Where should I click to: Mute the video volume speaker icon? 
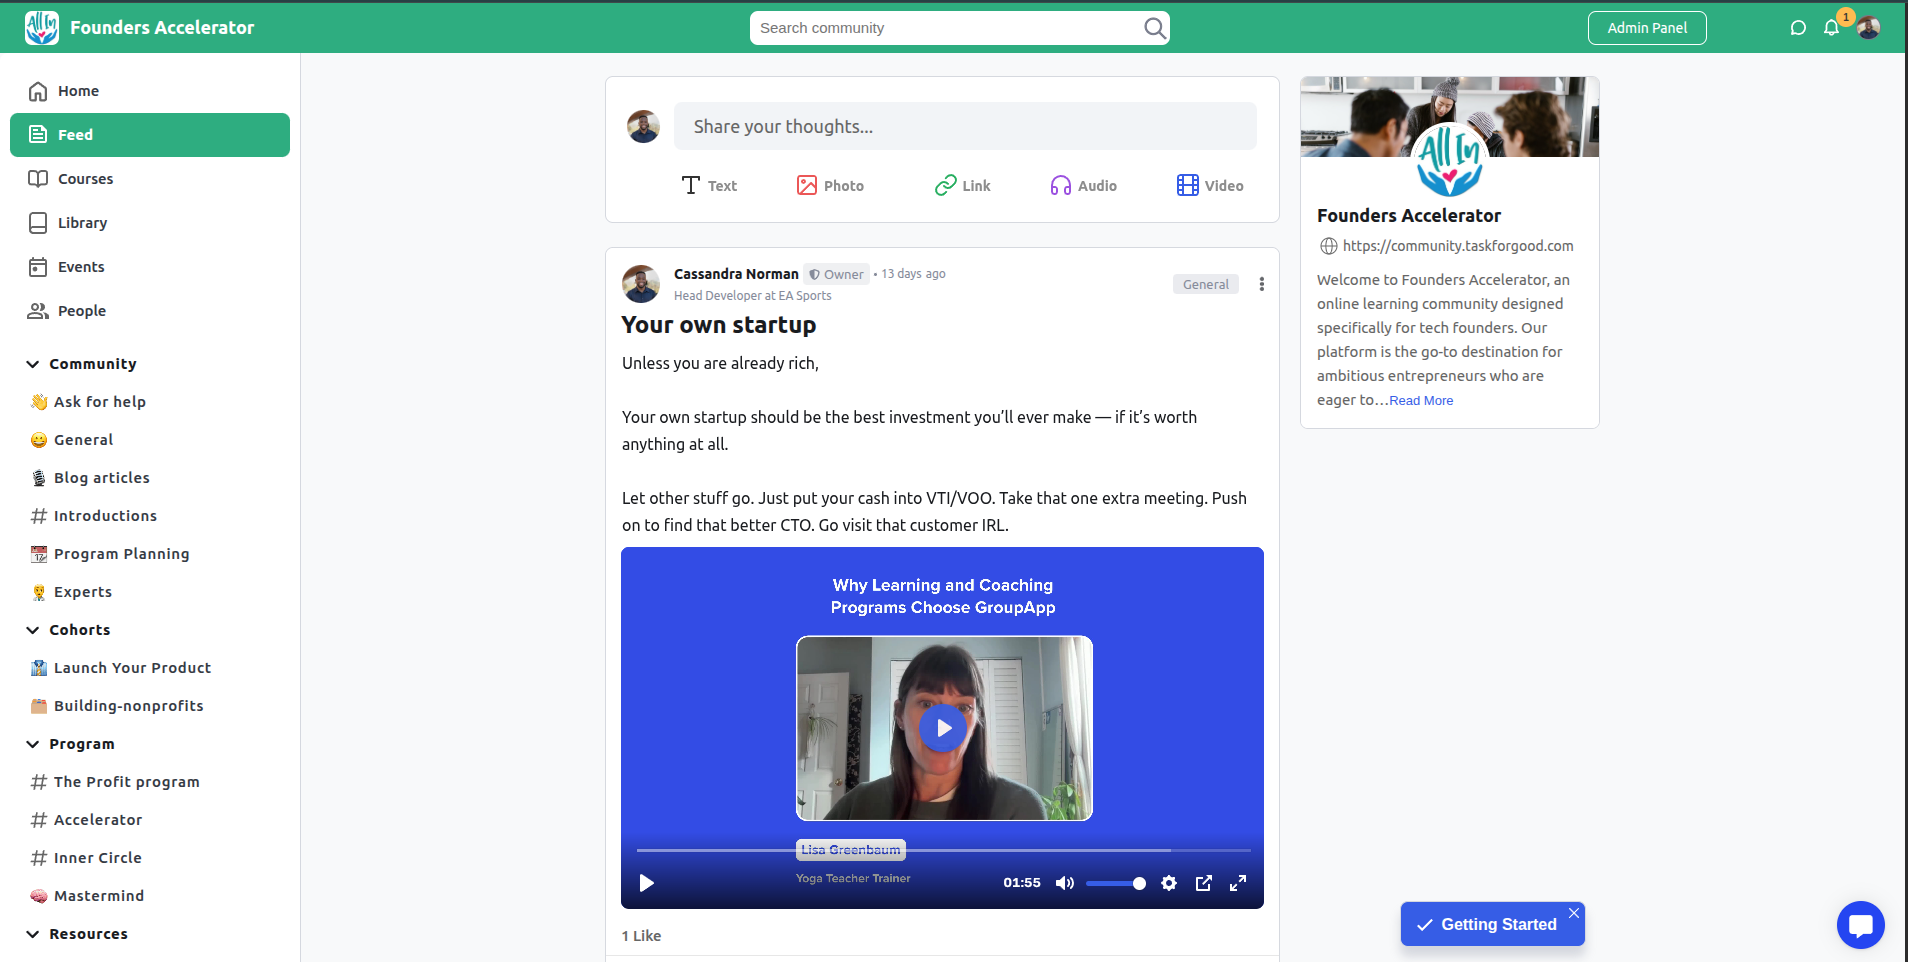[x=1065, y=883]
